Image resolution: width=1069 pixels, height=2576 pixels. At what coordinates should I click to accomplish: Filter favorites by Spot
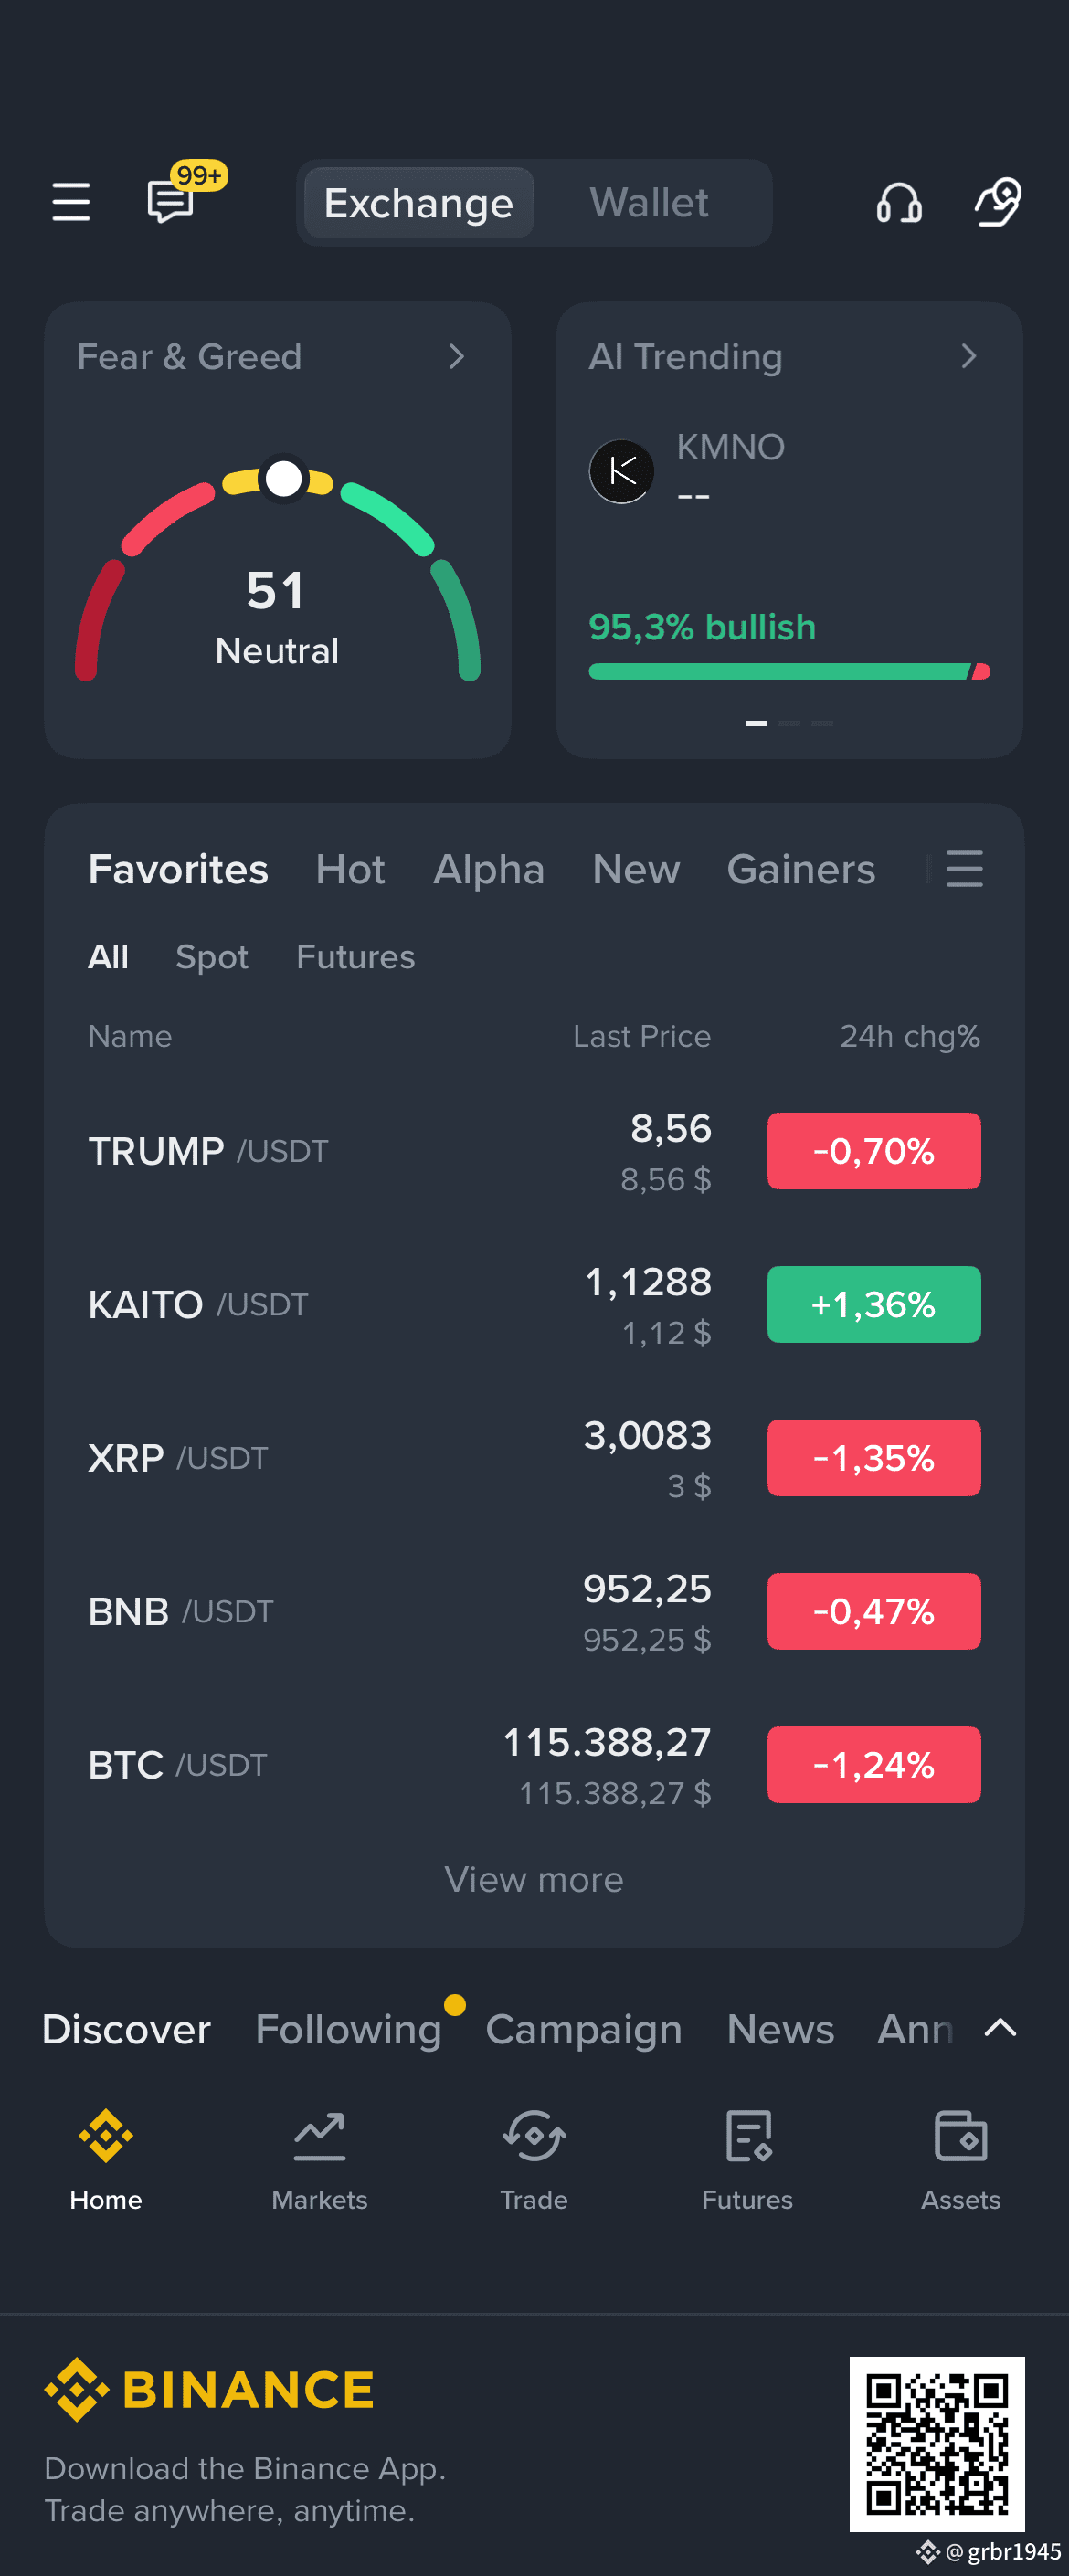(212, 957)
